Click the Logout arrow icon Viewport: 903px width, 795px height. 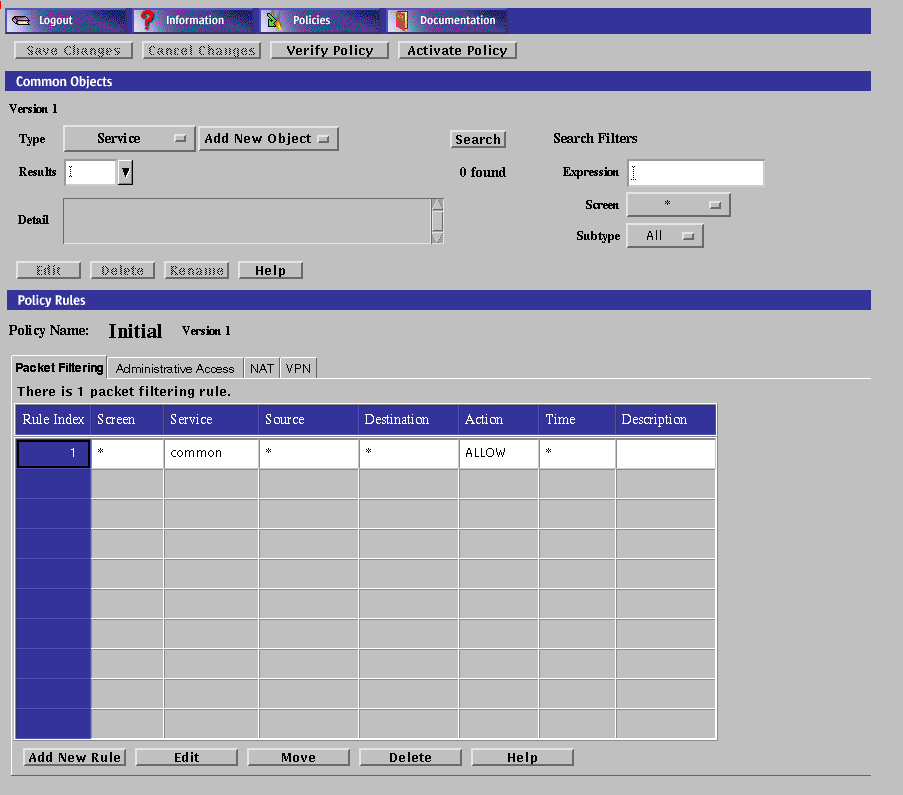tap(21, 21)
